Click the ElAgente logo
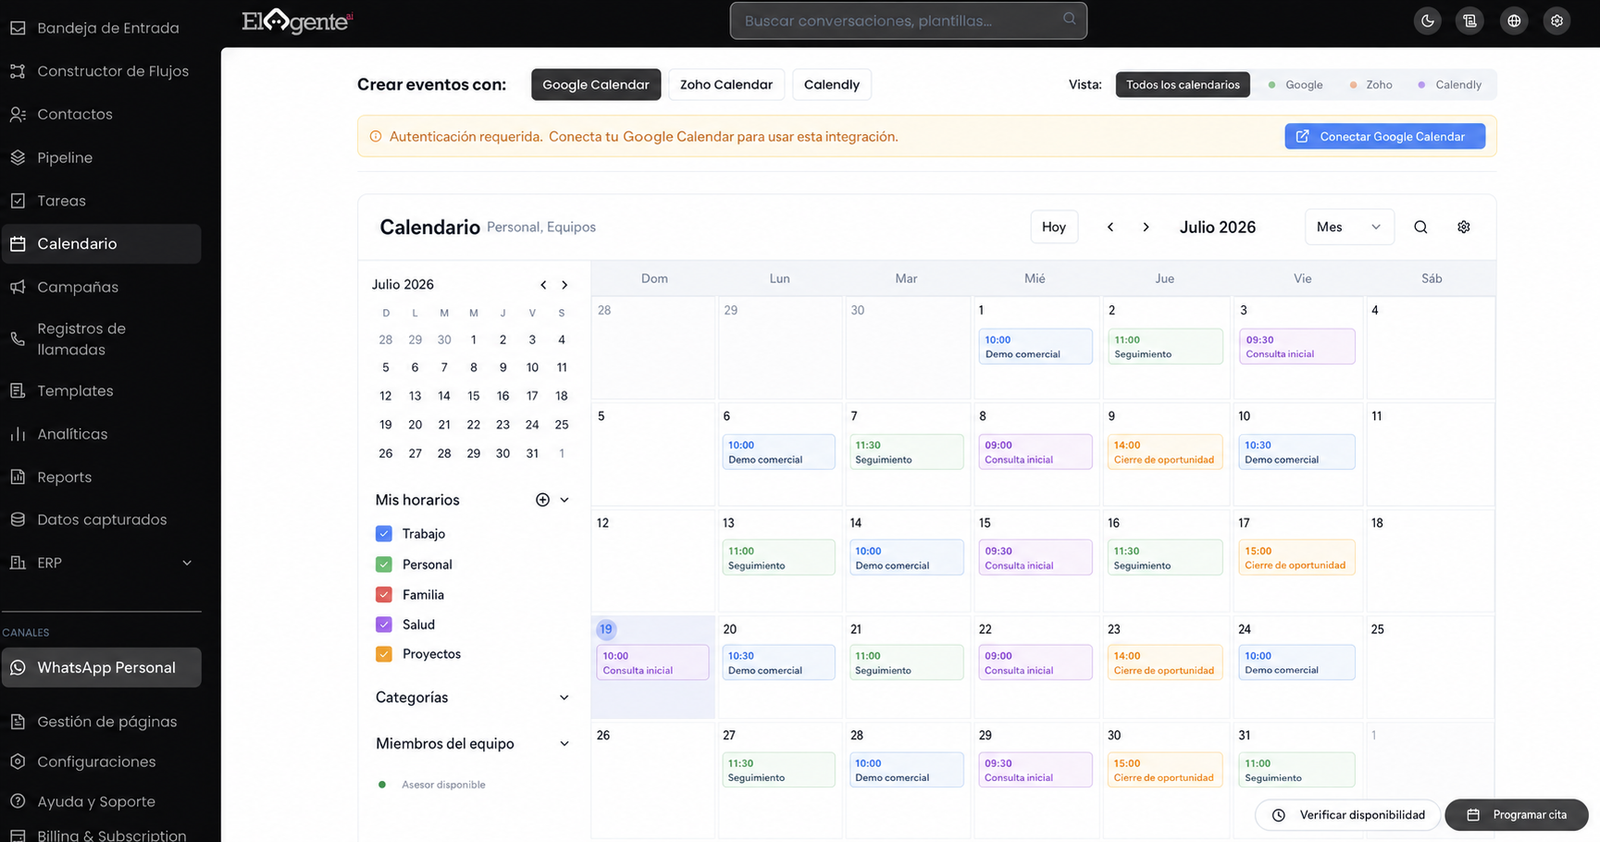The image size is (1600, 842). tap(297, 20)
